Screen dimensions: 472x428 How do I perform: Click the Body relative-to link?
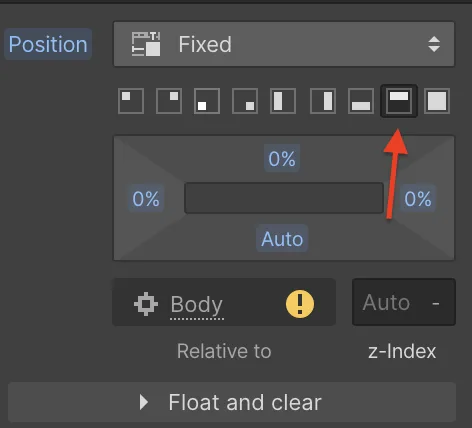pyautogui.click(x=197, y=304)
